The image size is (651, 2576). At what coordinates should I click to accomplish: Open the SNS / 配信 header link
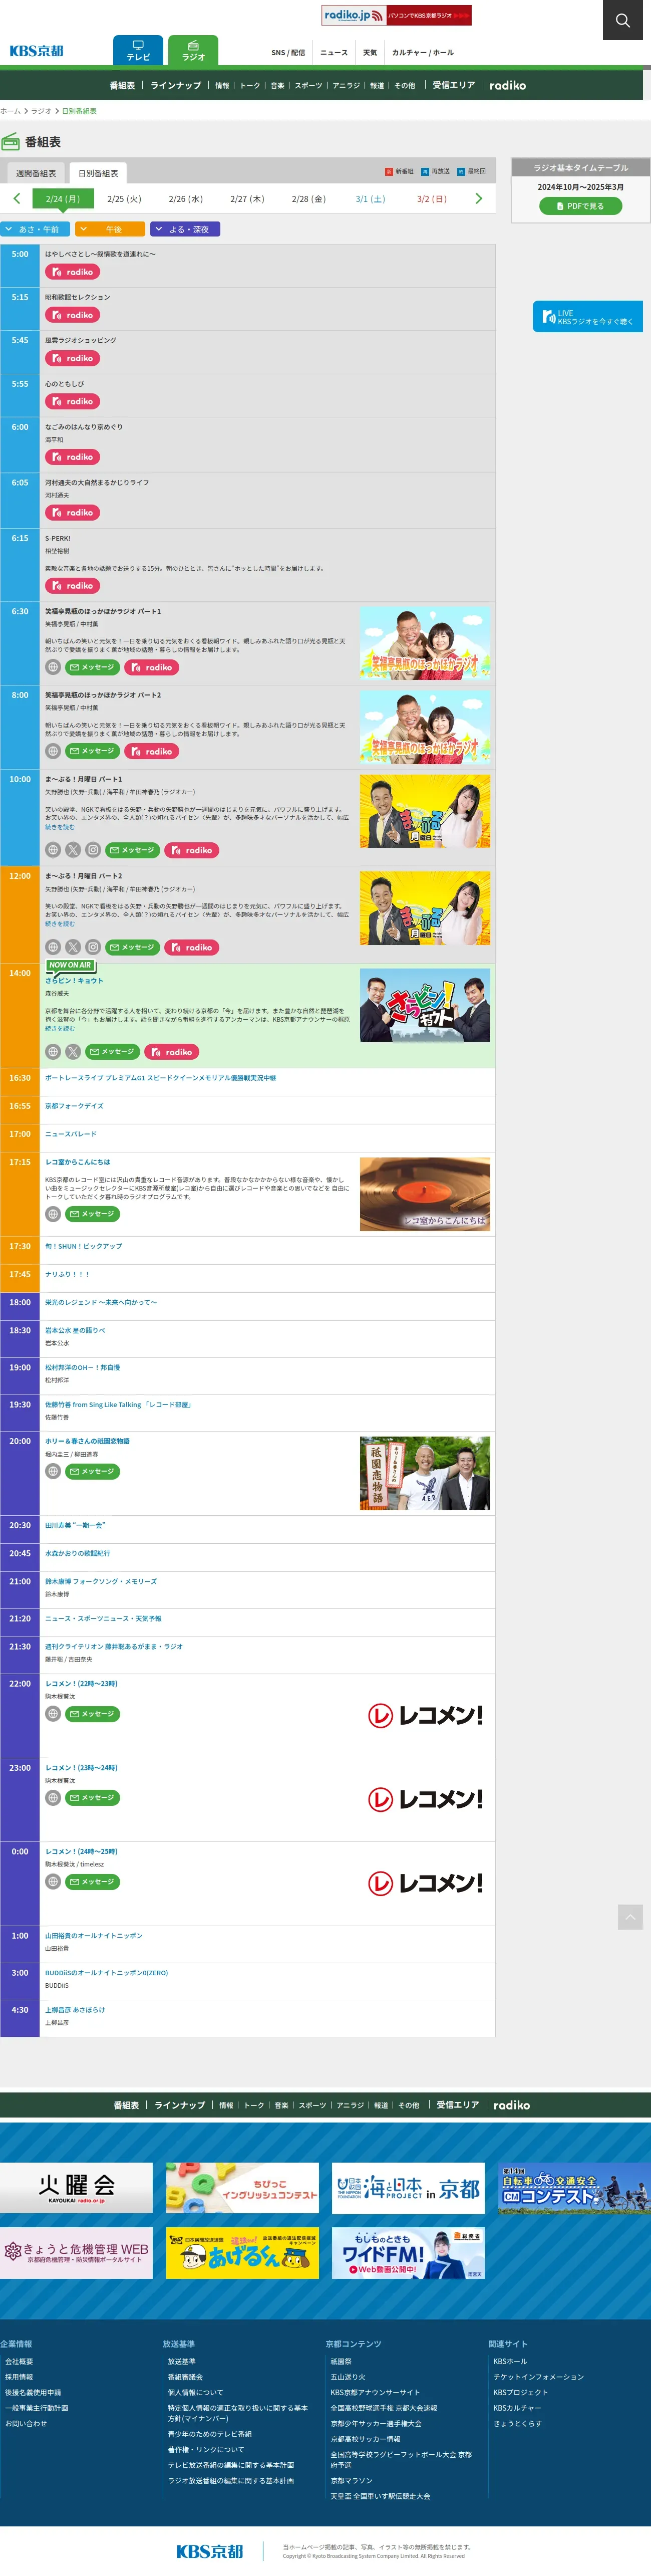pos(288,52)
